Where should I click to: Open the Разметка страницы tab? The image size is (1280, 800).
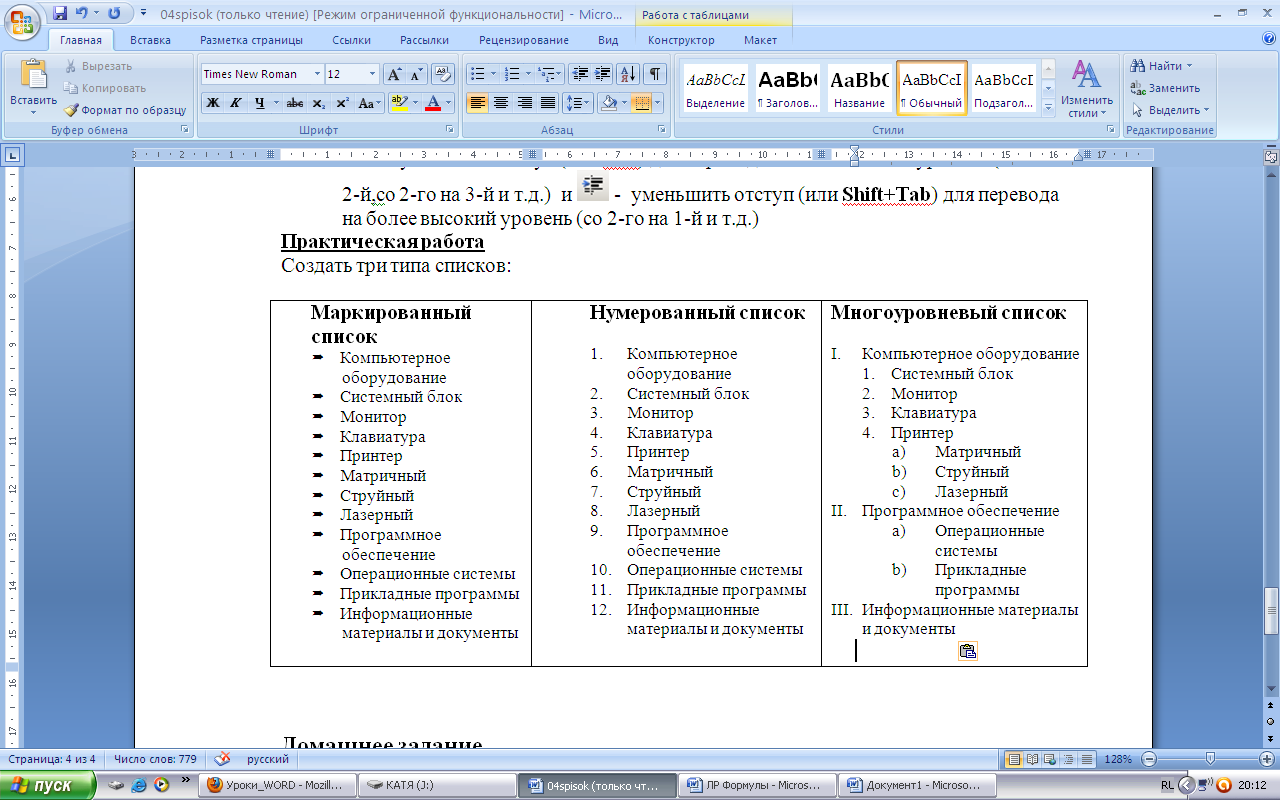tap(251, 40)
